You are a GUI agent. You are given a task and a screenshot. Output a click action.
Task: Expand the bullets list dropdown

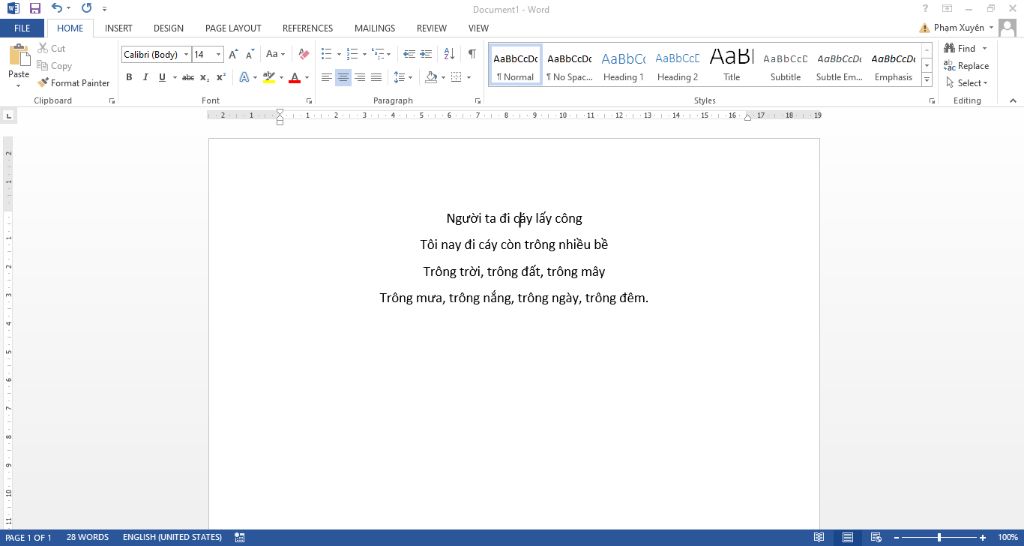coord(339,54)
